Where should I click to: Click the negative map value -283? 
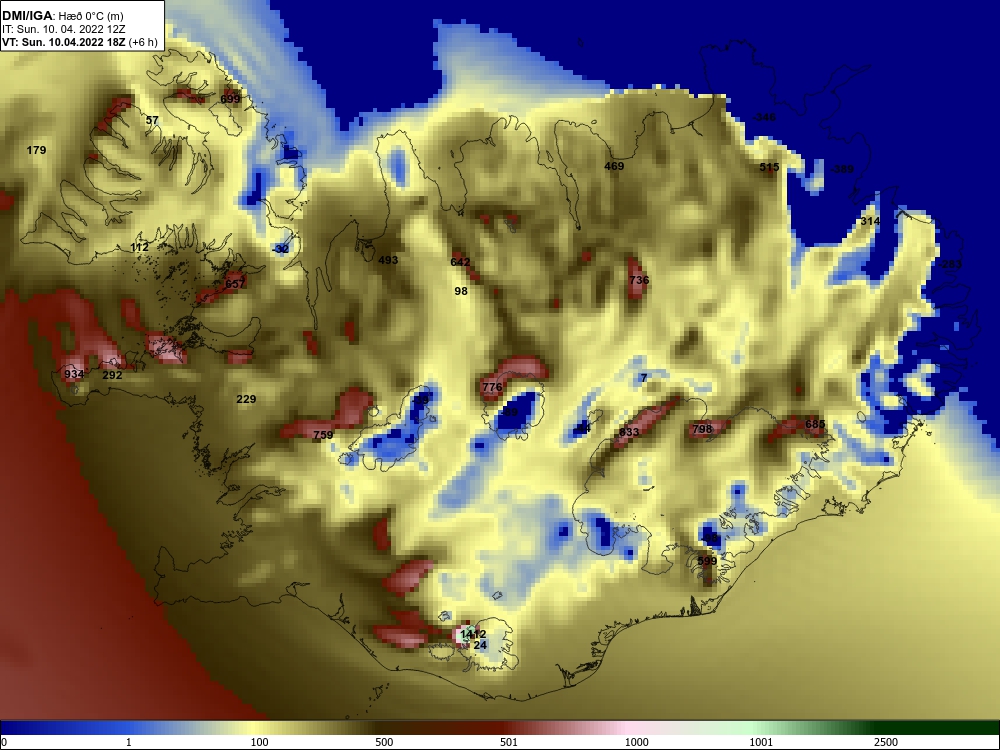(x=950, y=265)
